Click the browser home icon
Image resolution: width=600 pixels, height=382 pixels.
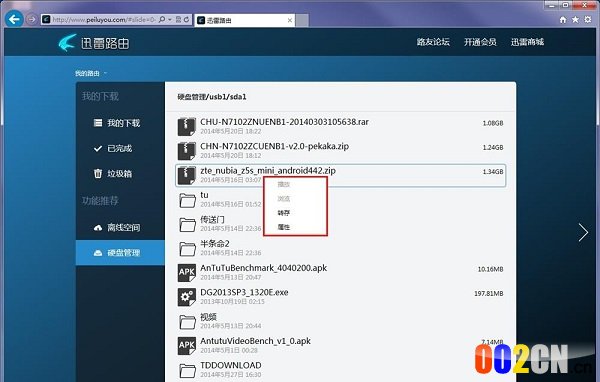point(562,20)
